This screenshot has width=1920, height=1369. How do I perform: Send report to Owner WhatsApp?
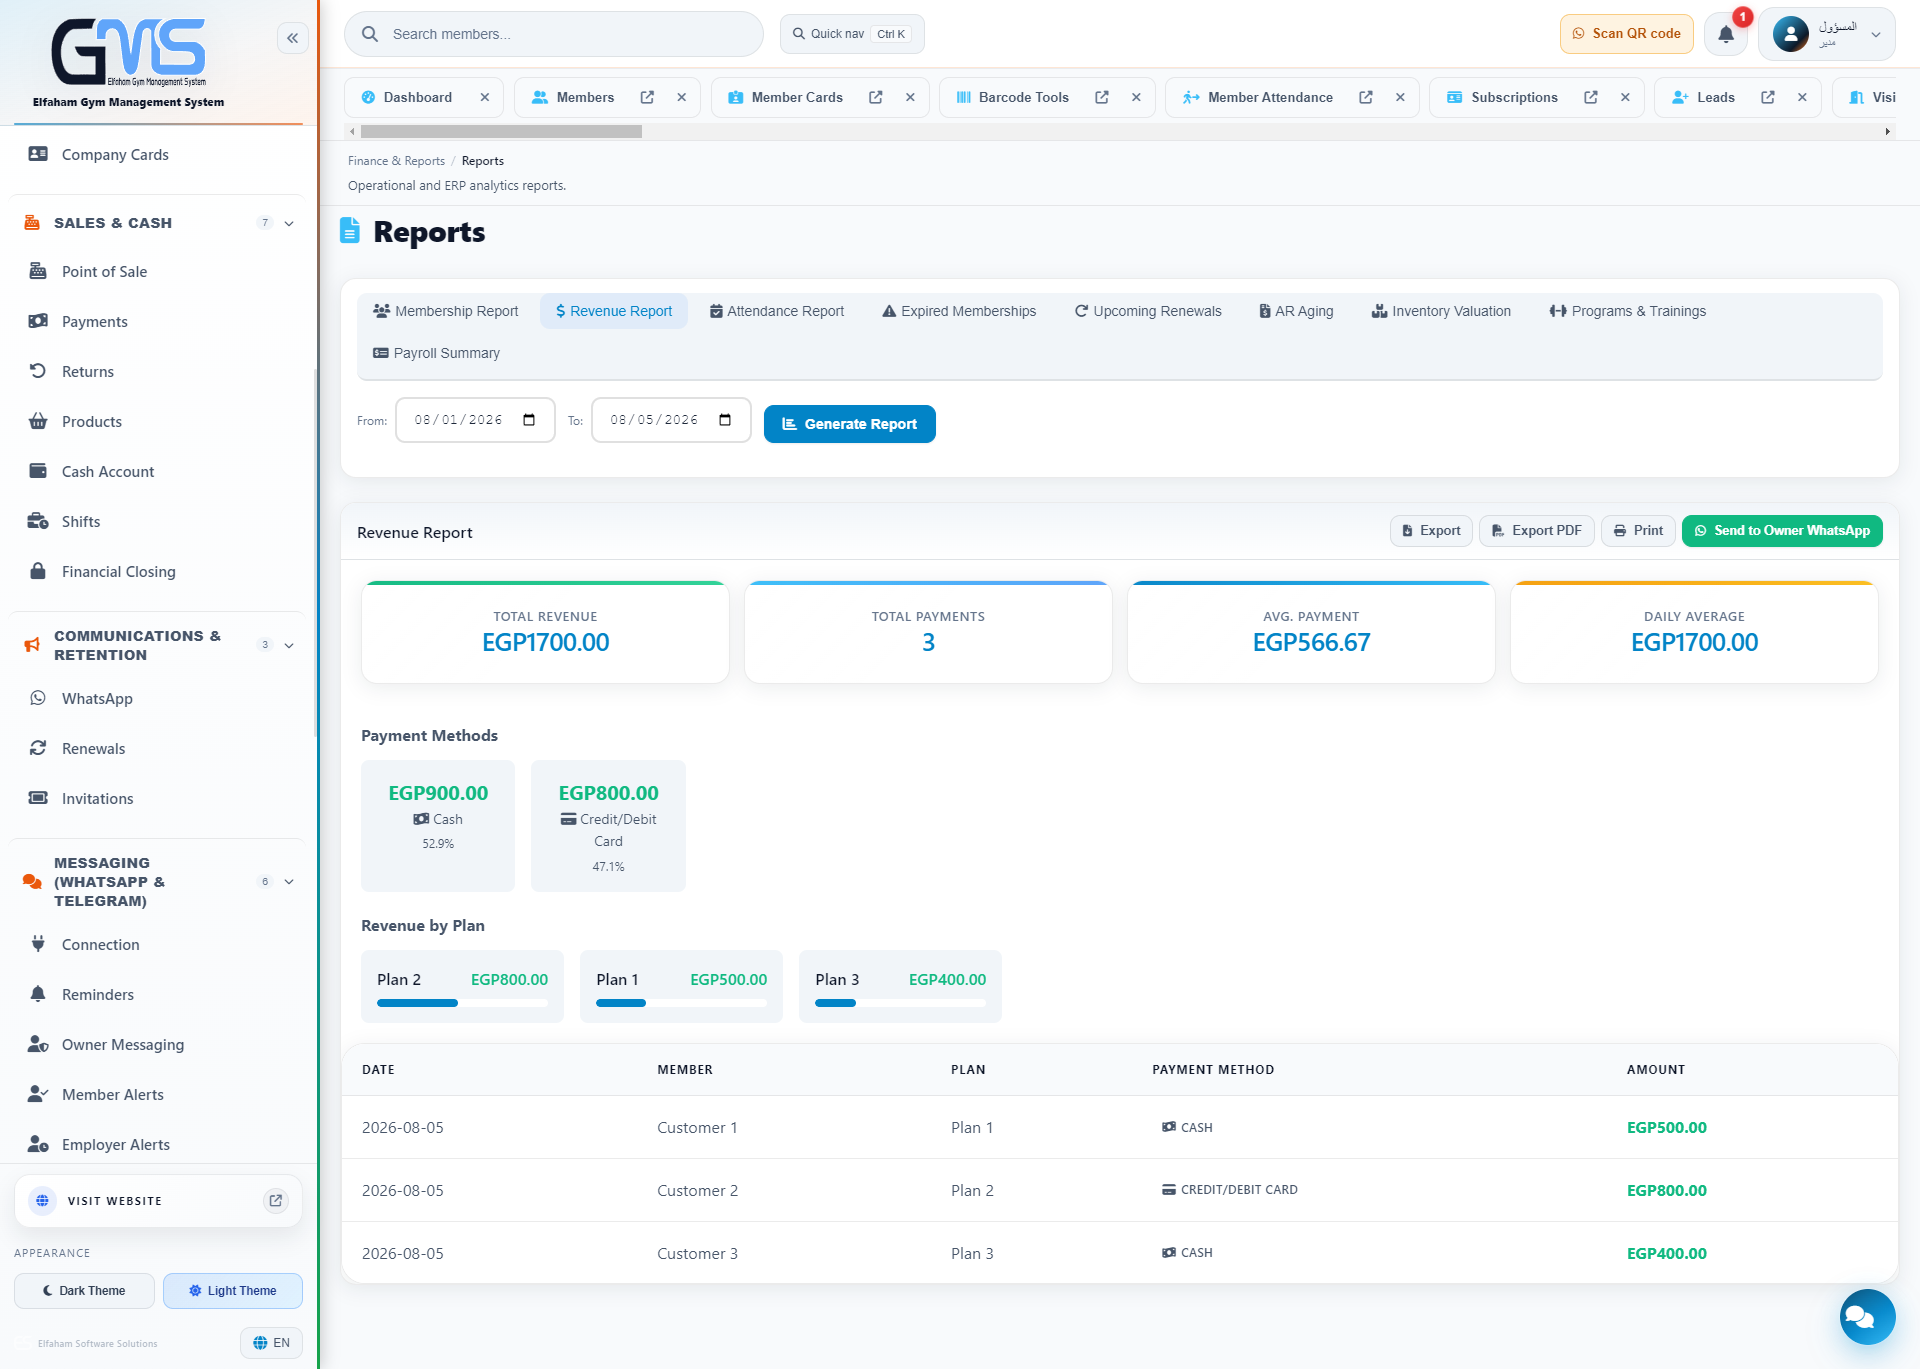1782,531
